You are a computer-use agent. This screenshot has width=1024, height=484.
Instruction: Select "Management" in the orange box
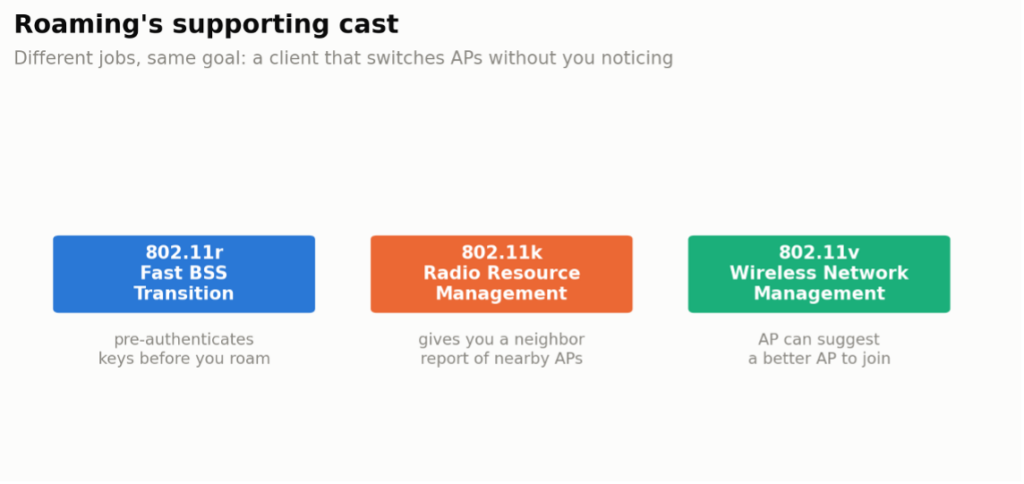502,294
